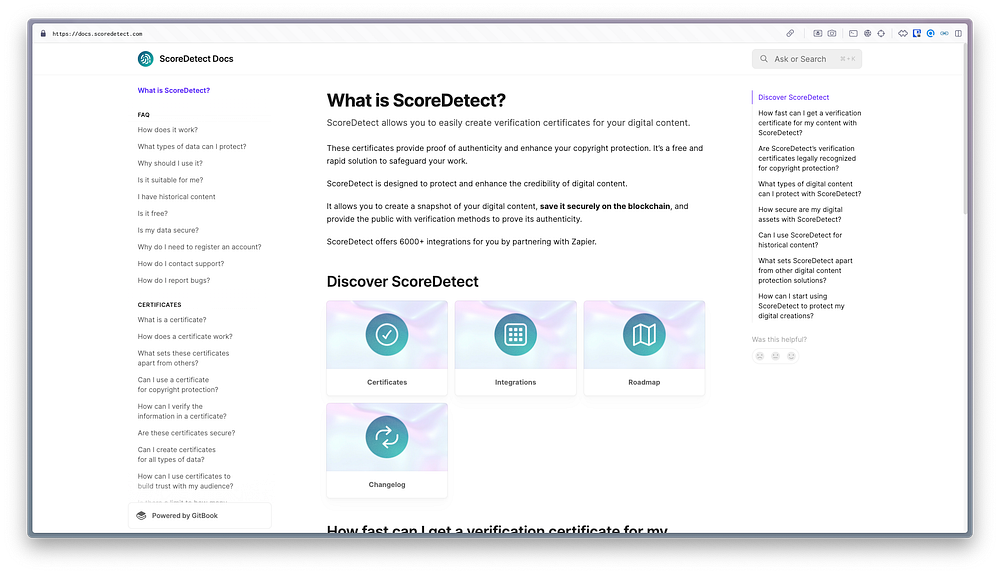Jump to 'How fast can I get a verification certificate' outline link
The height and width of the screenshot is (574, 1000).
[x=809, y=123]
